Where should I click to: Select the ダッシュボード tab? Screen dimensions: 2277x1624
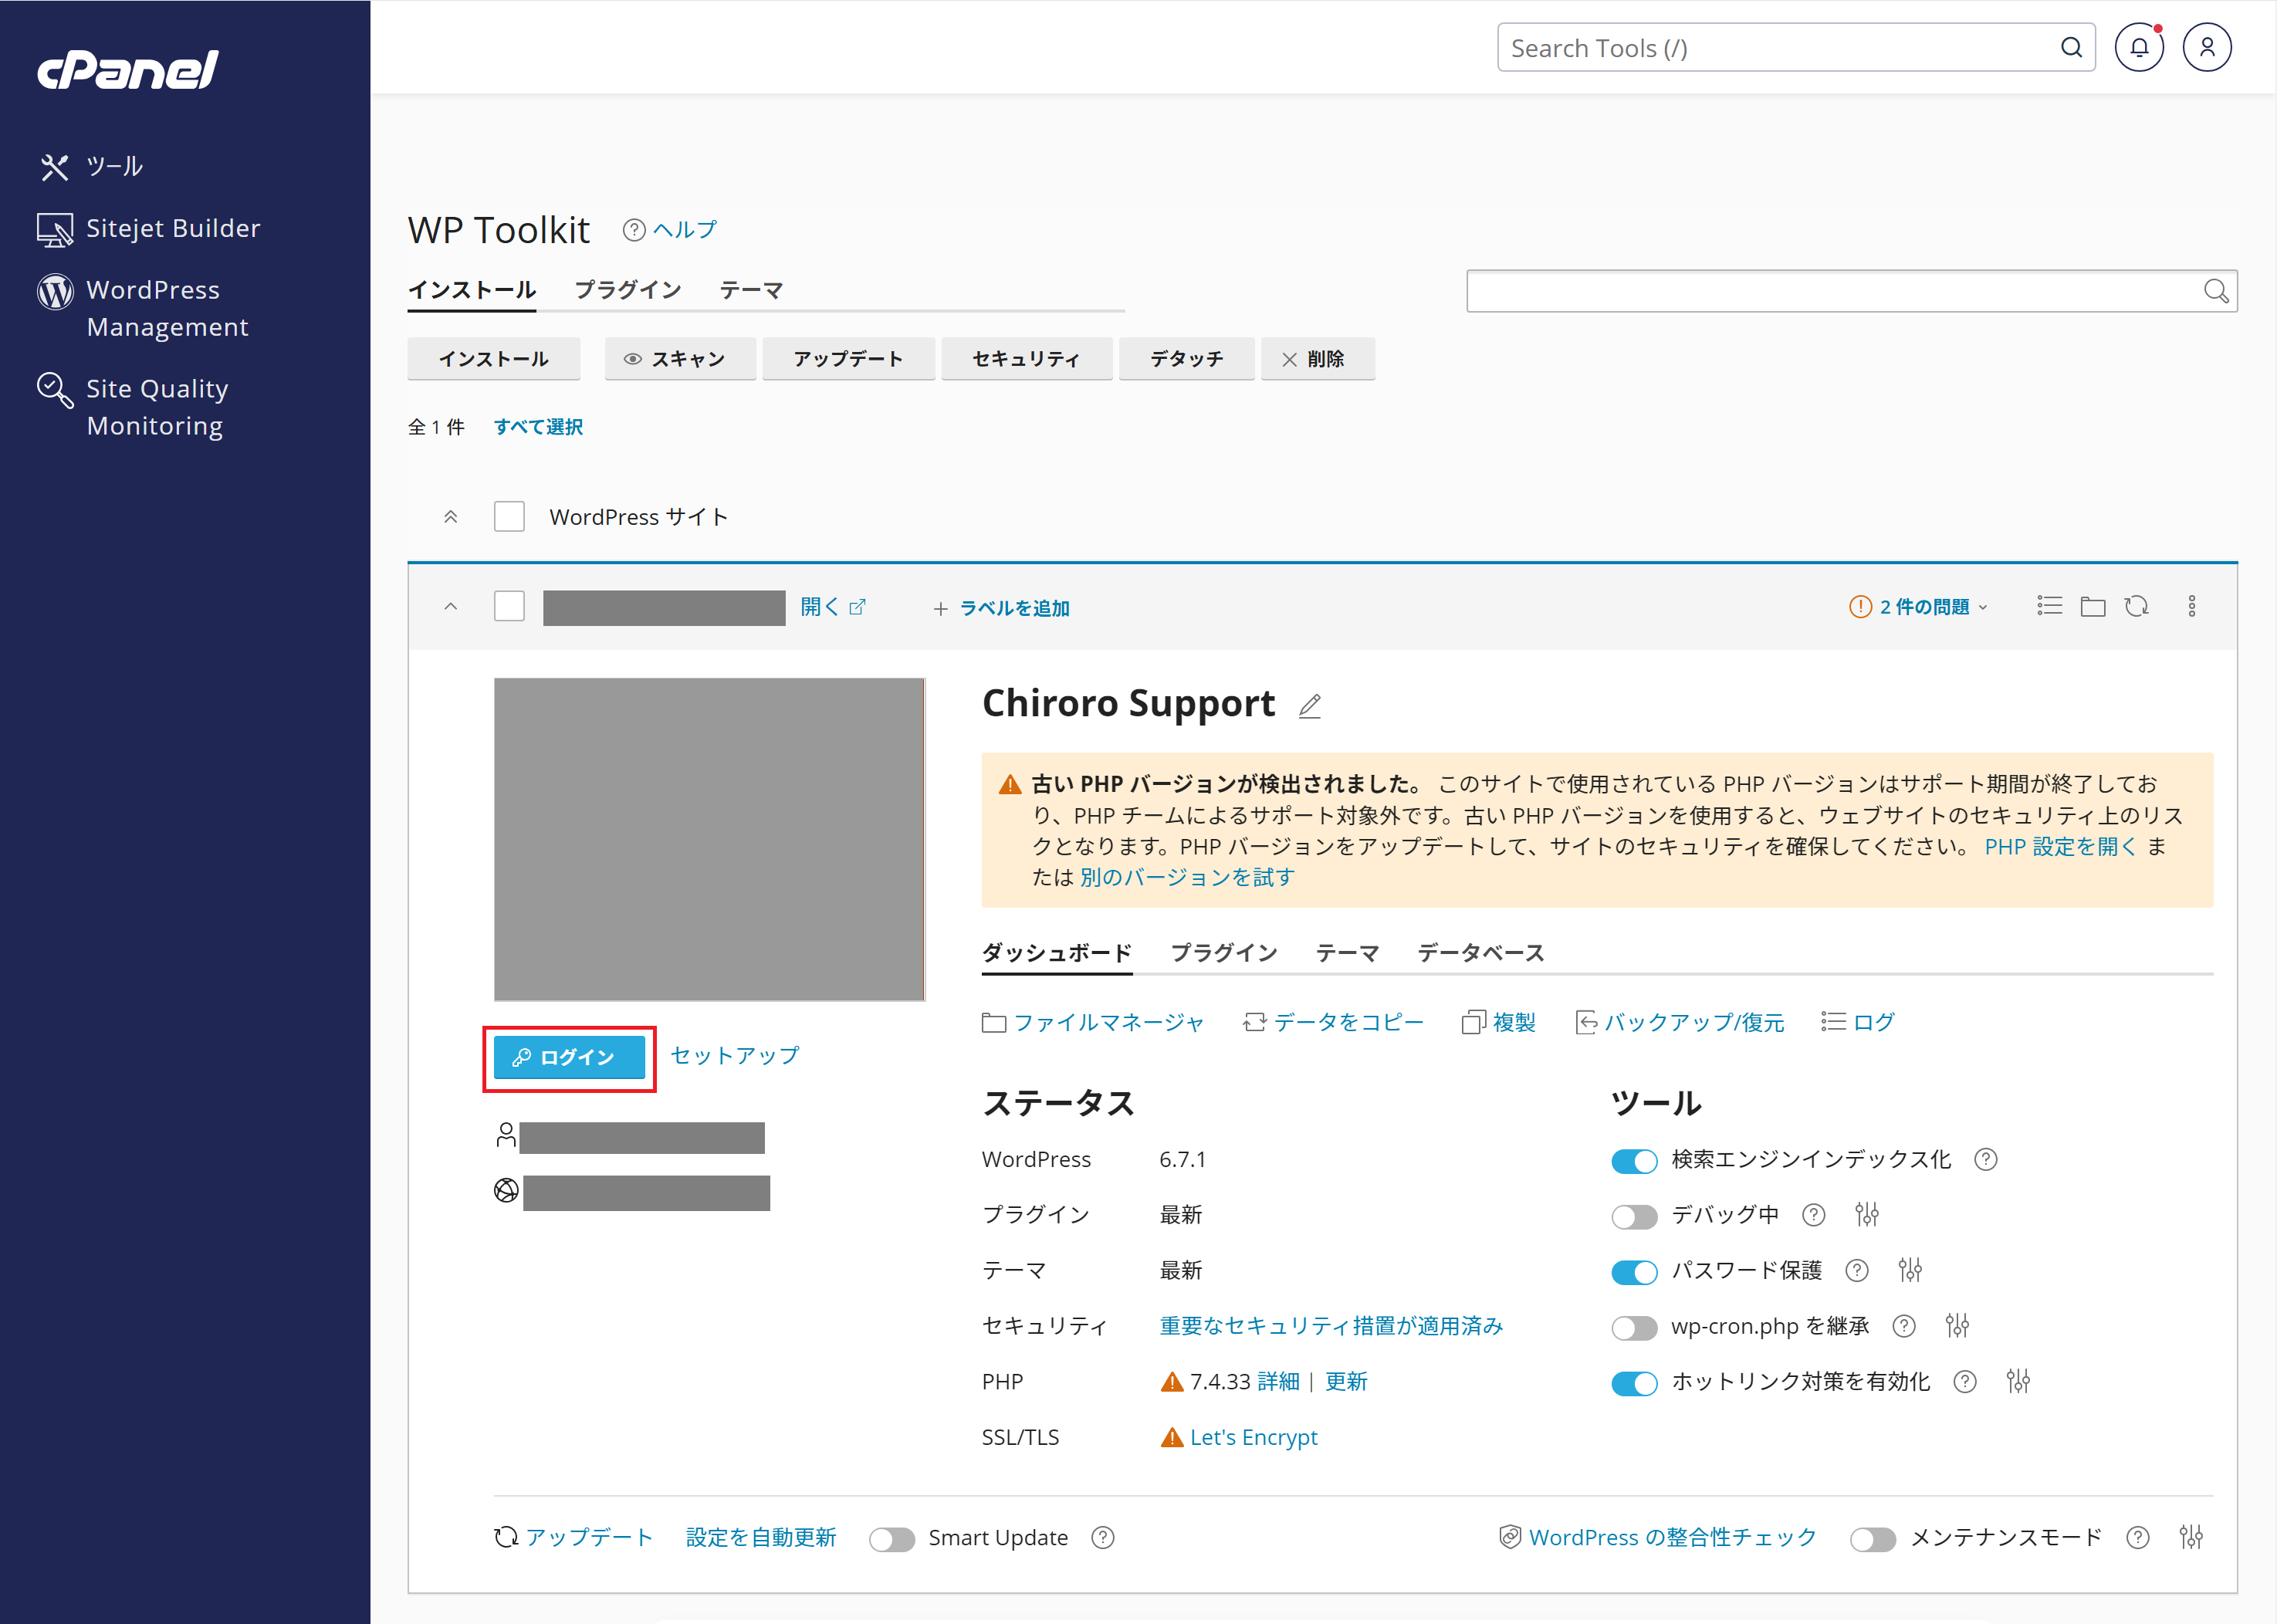[1056, 952]
